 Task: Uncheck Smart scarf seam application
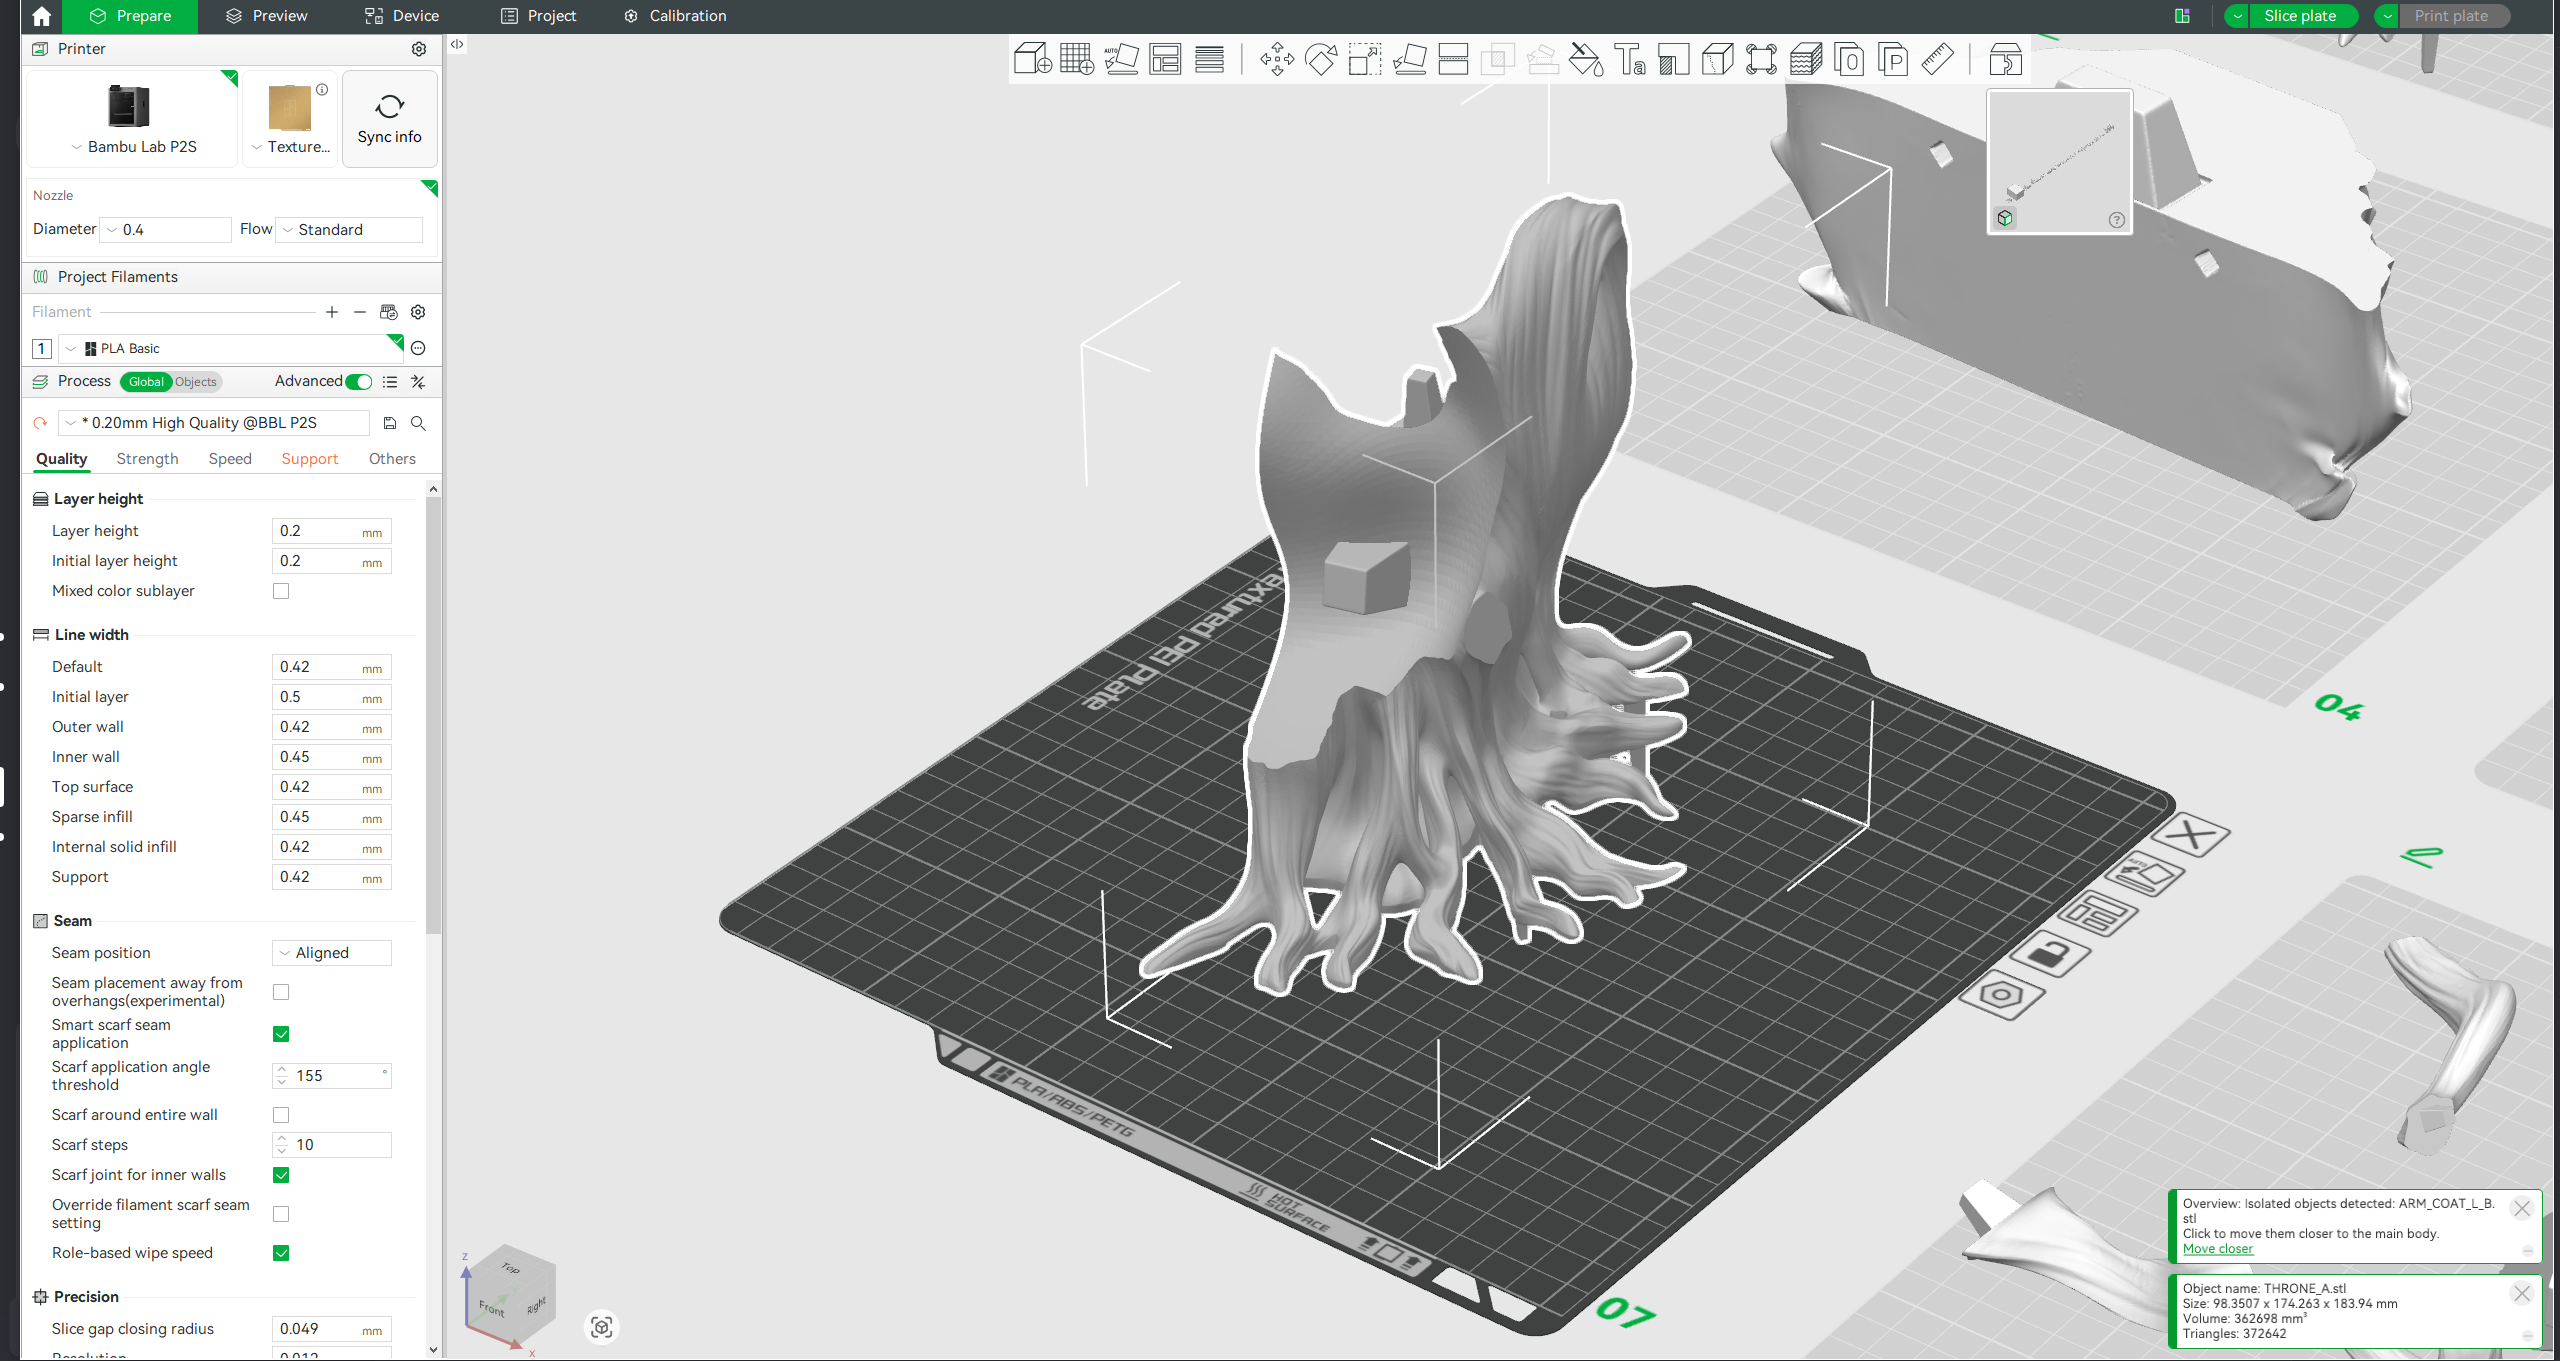point(281,1034)
